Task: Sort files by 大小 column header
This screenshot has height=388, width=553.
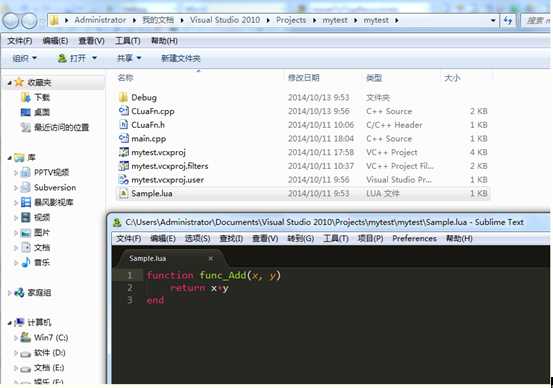Action: [x=452, y=78]
